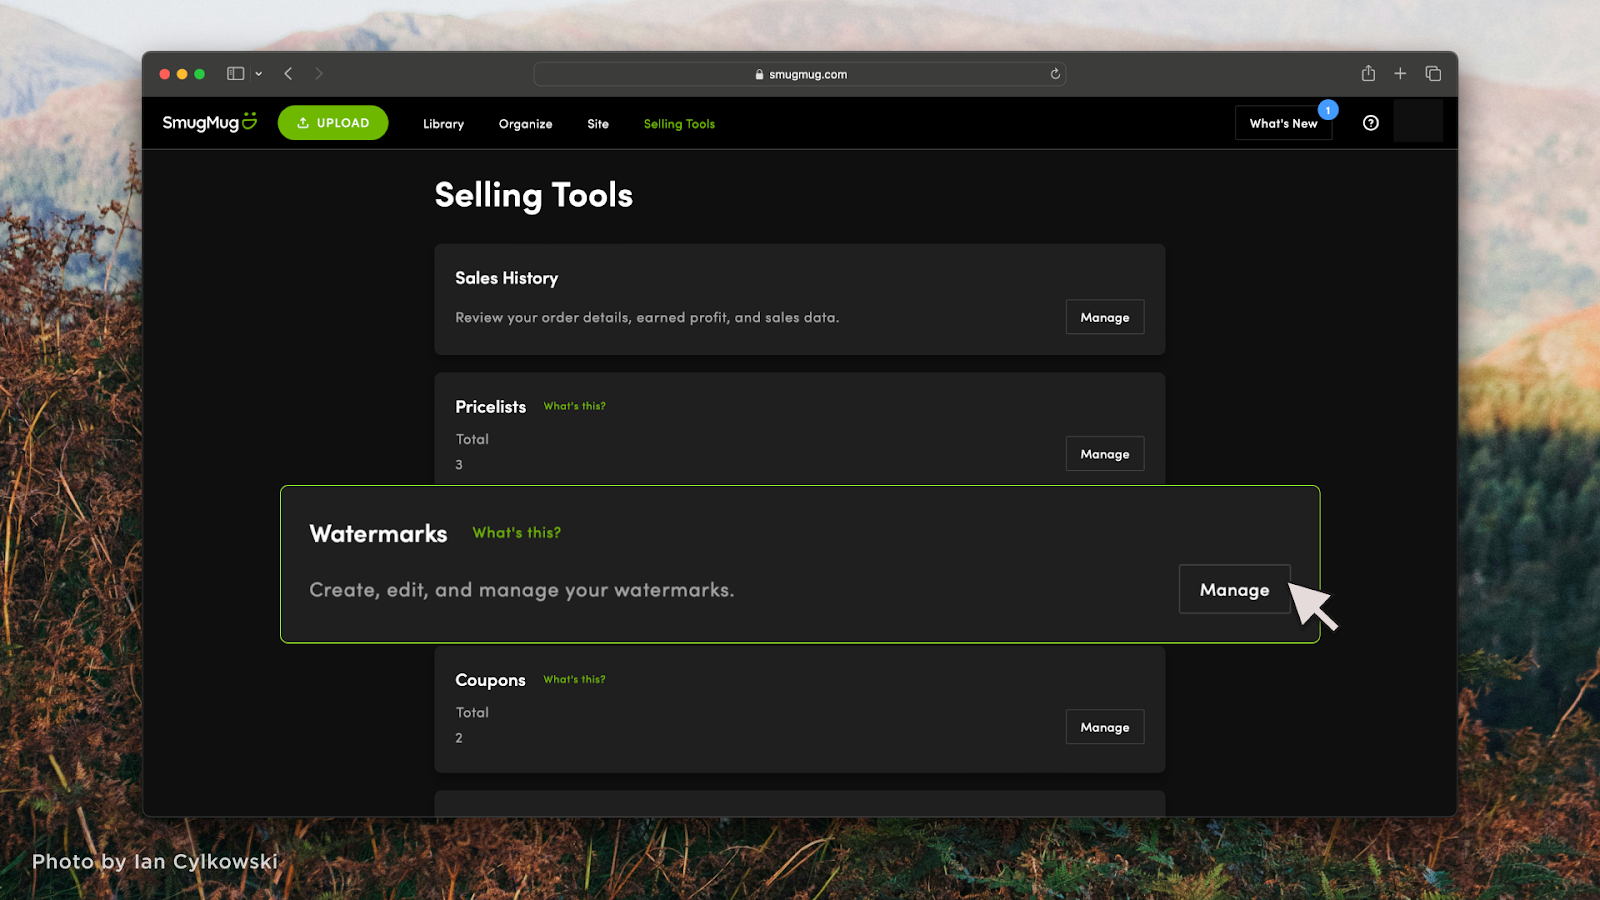1600x900 pixels.
Task: Click the help question mark icon
Action: 1371,123
